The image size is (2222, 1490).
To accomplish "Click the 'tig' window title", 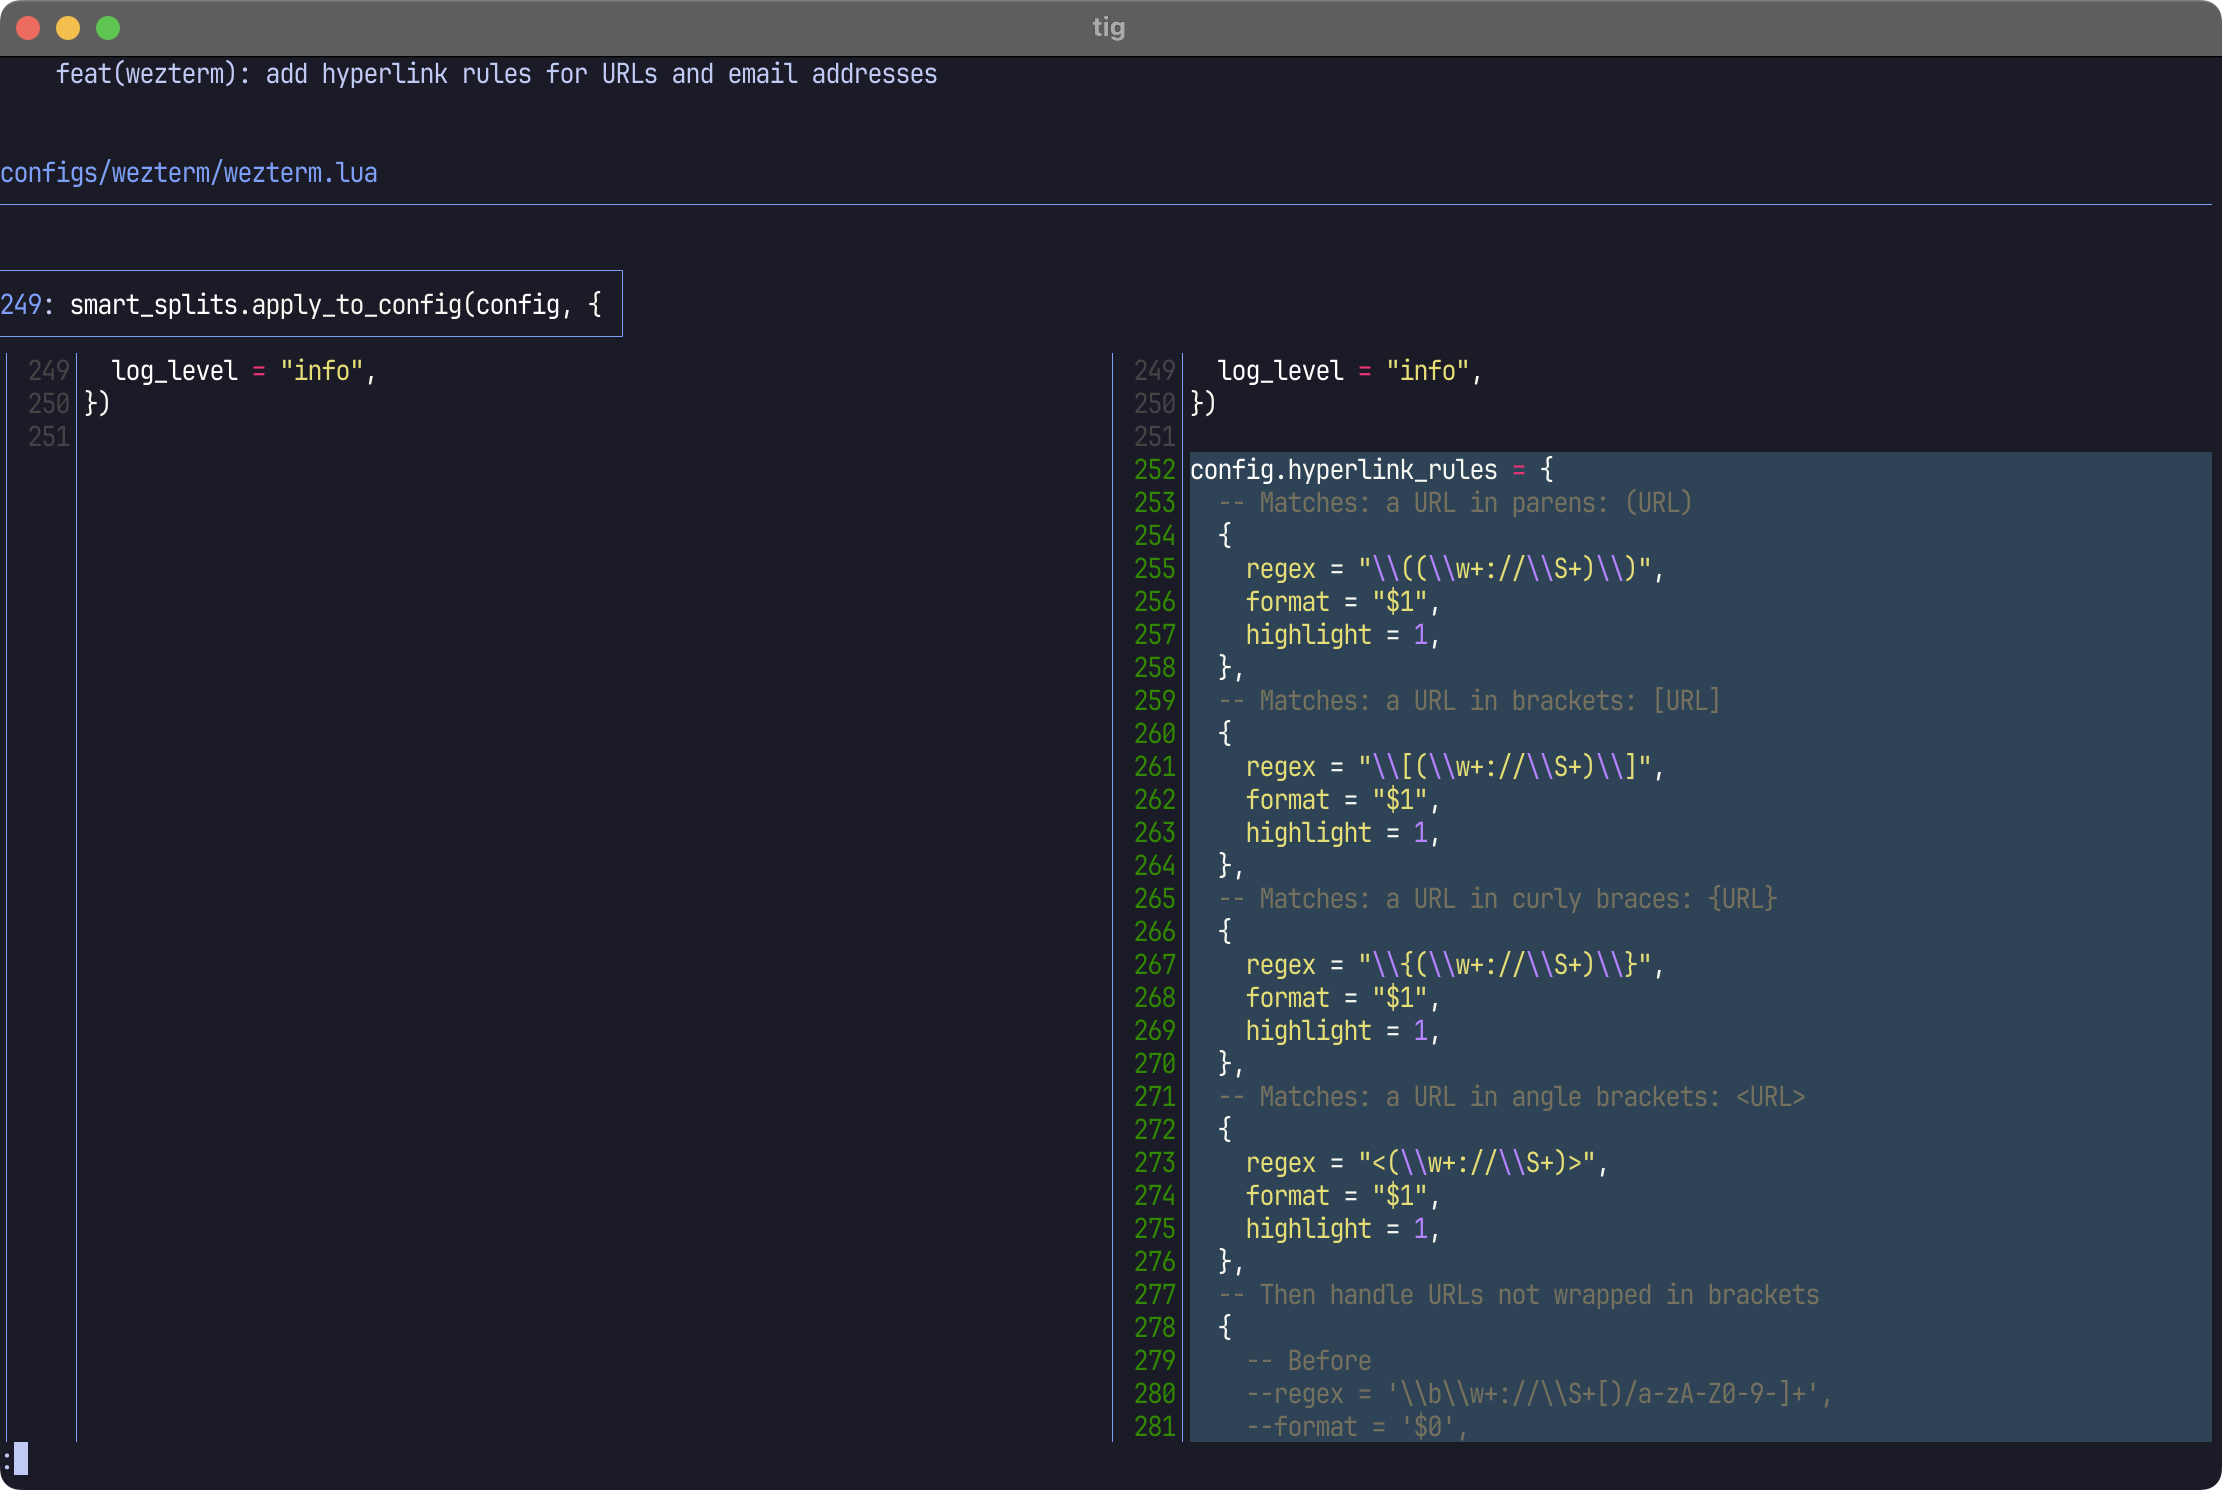I will [1109, 27].
